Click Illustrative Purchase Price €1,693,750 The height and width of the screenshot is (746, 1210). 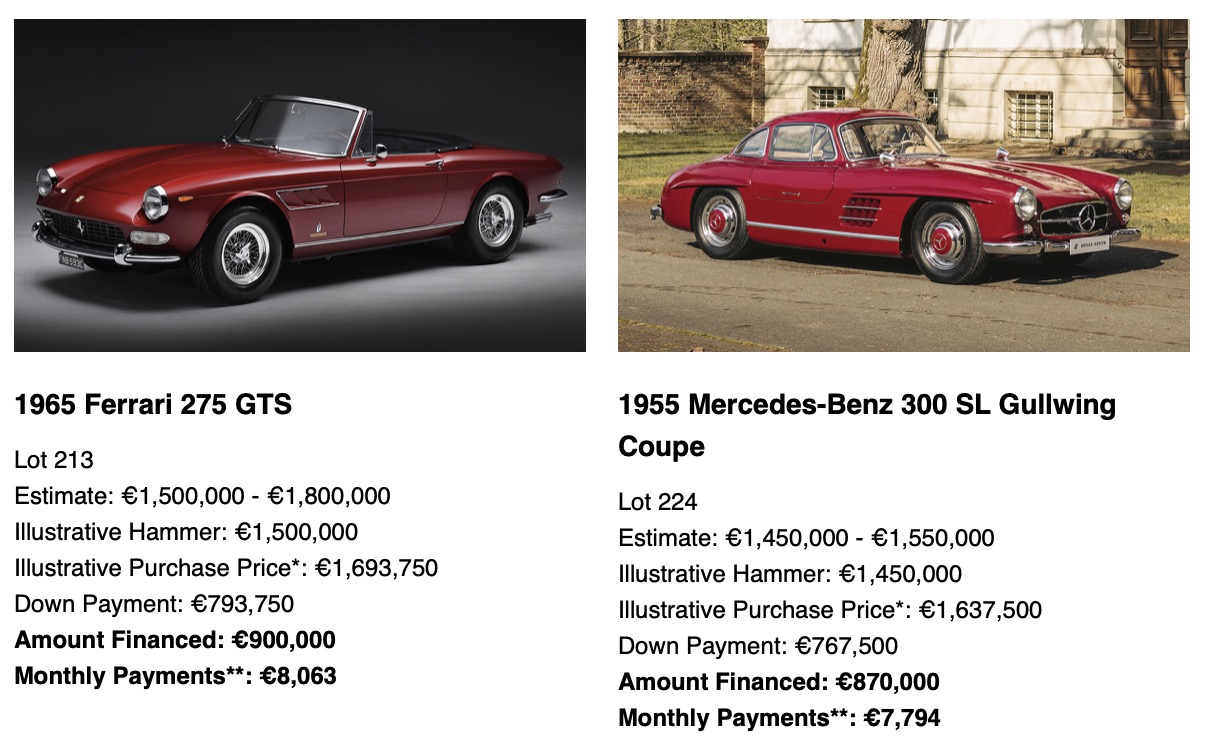[x=226, y=568]
